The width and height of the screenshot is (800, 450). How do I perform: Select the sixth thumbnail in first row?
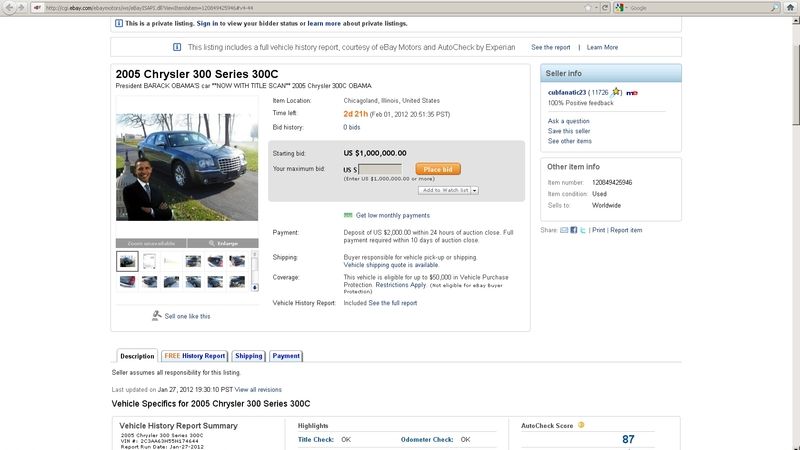[x=237, y=261]
